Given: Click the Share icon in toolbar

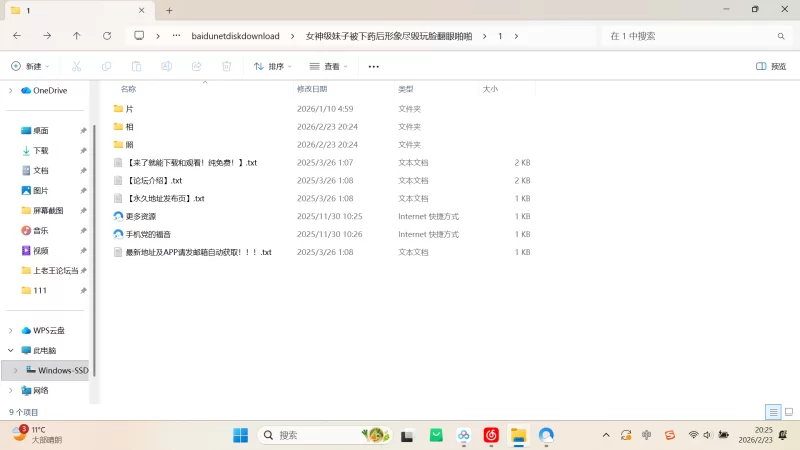Looking at the screenshot, I should point(196,66).
